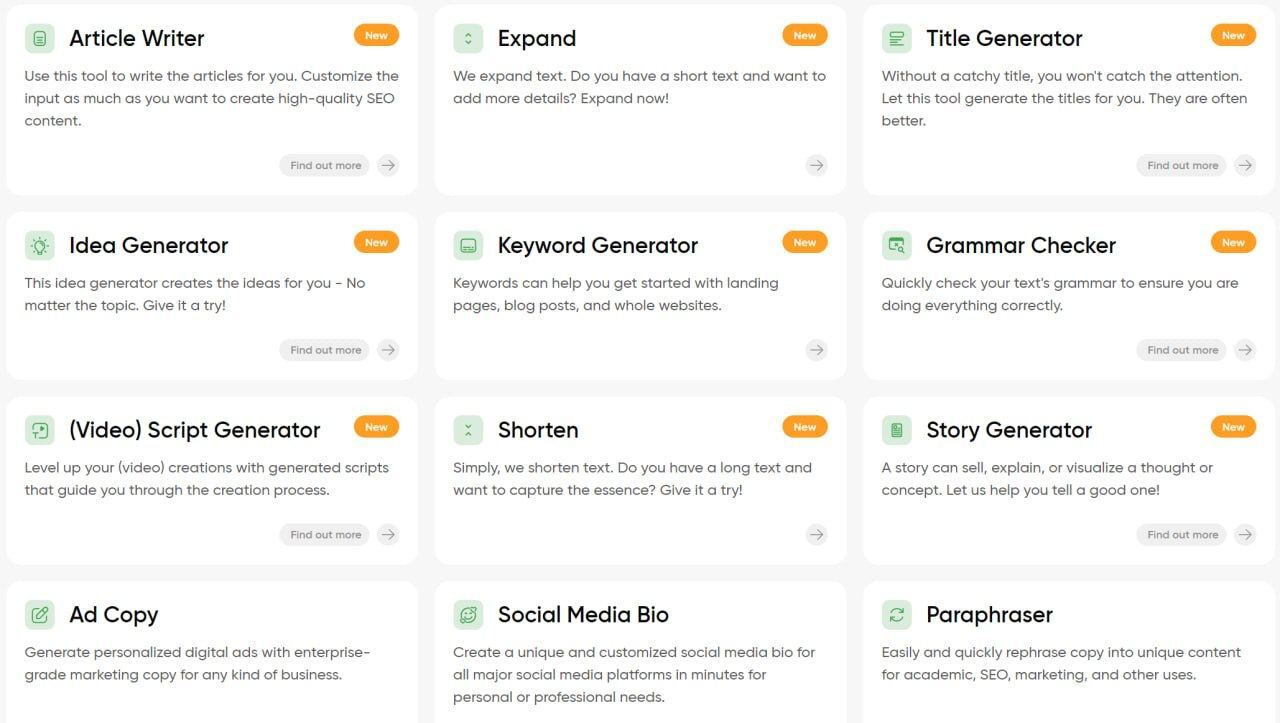Open the Paraphraser tool heading

coord(989,615)
